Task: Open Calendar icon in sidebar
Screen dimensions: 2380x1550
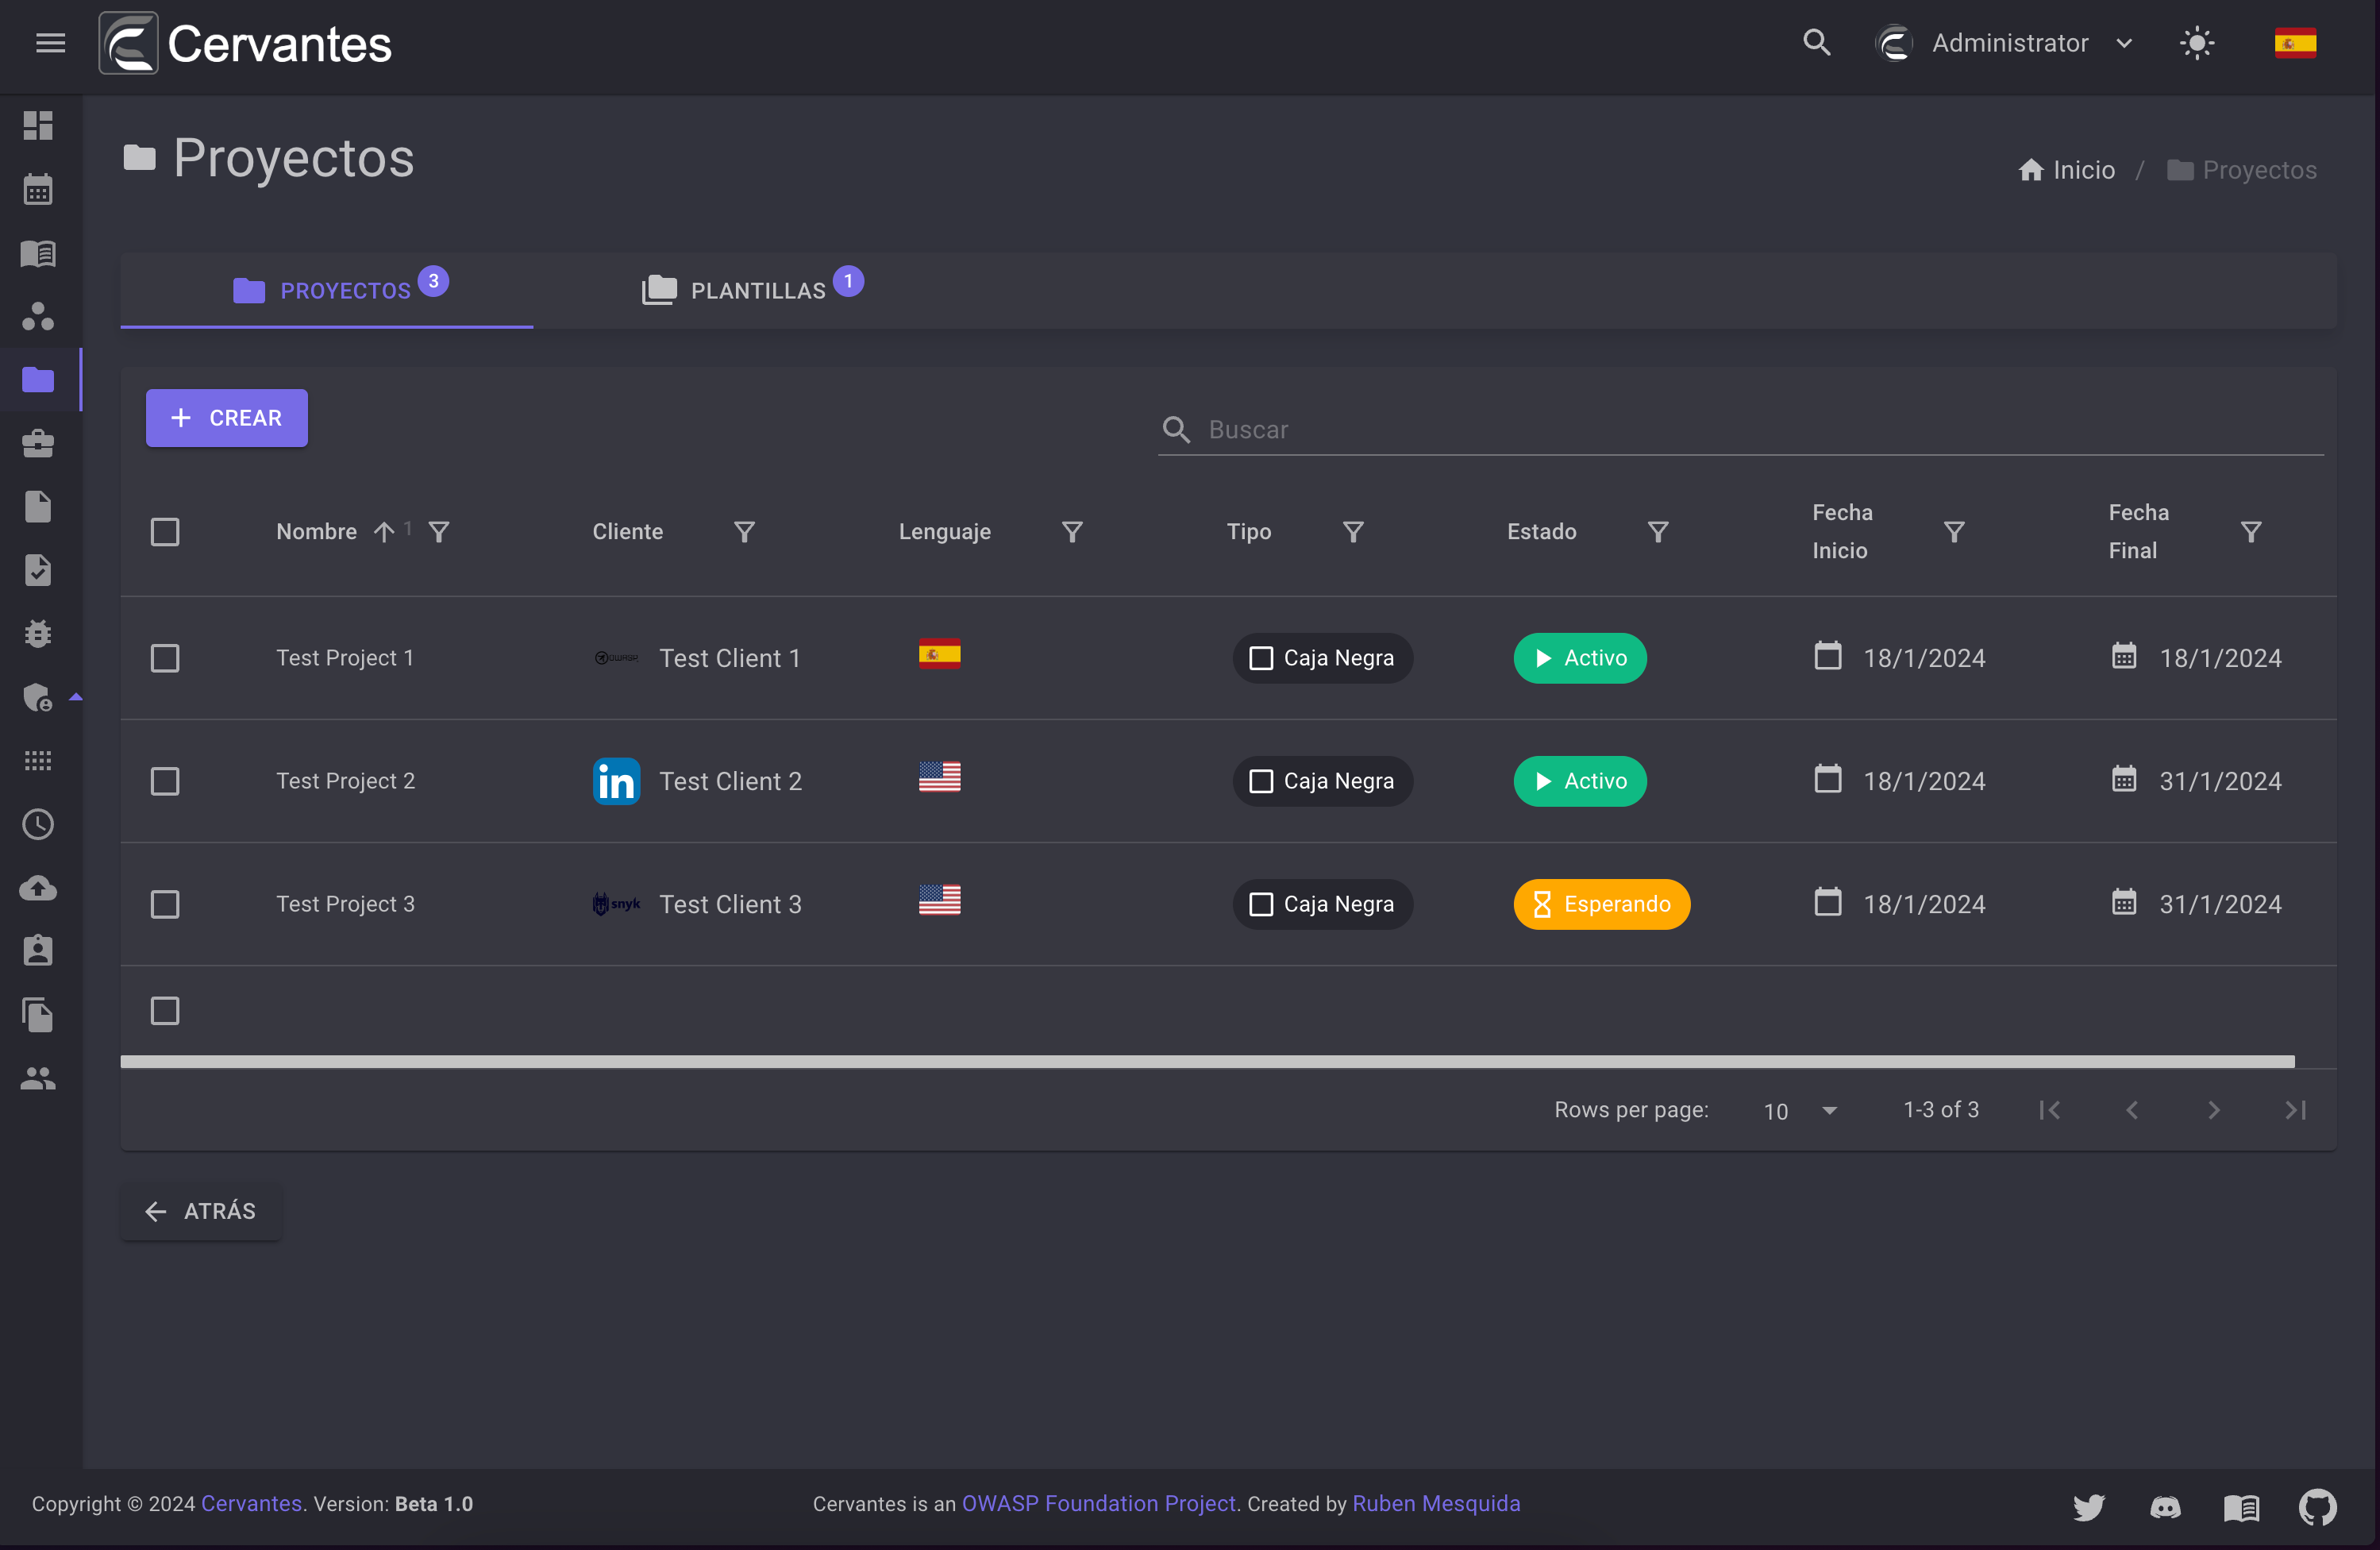Action: click(x=38, y=189)
